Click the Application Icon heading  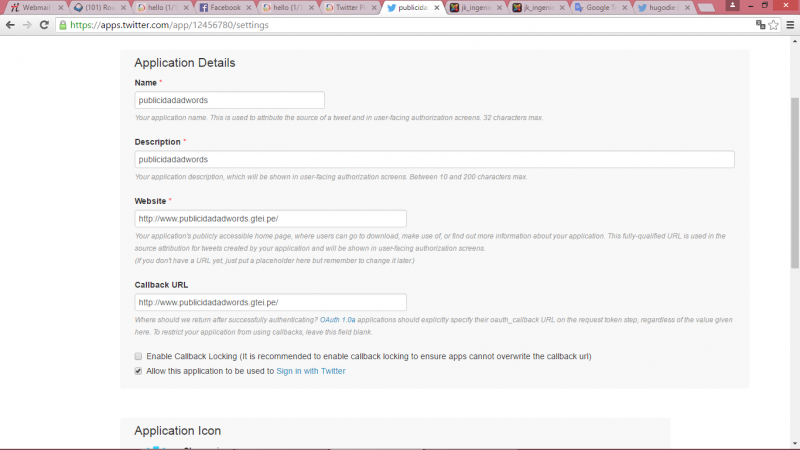(x=178, y=431)
